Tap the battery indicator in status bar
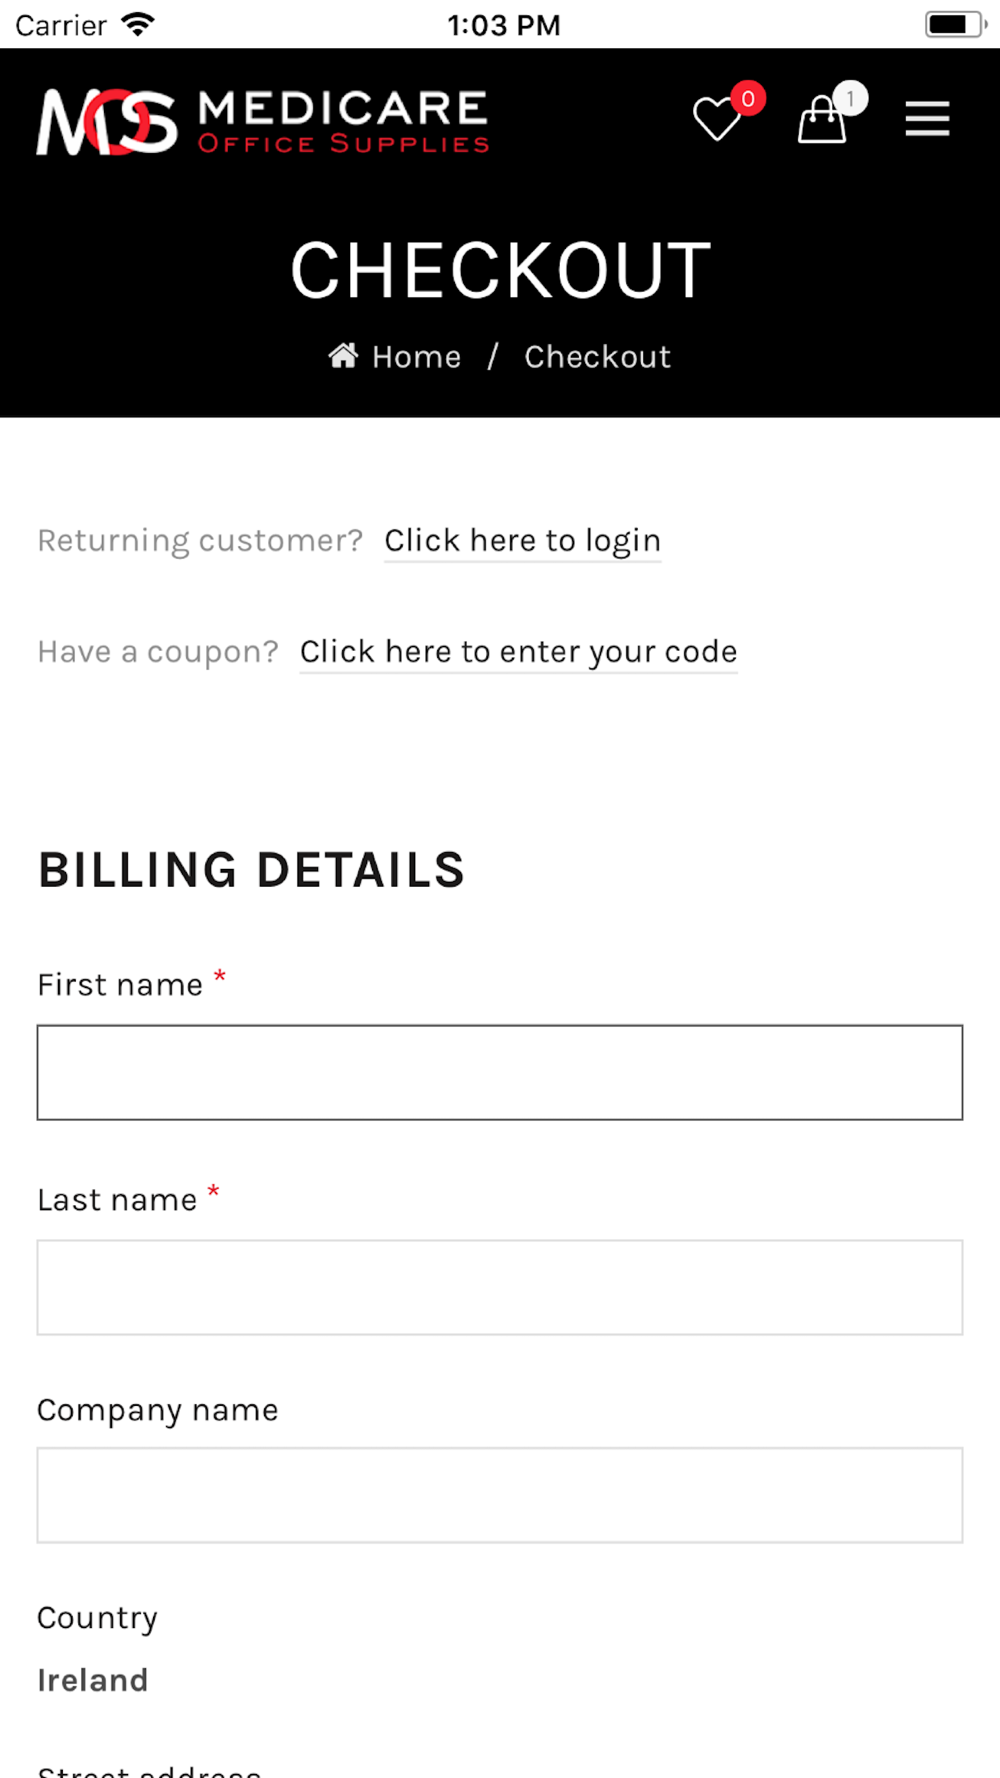Image resolution: width=1000 pixels, height=1778 pixels. 956,24
